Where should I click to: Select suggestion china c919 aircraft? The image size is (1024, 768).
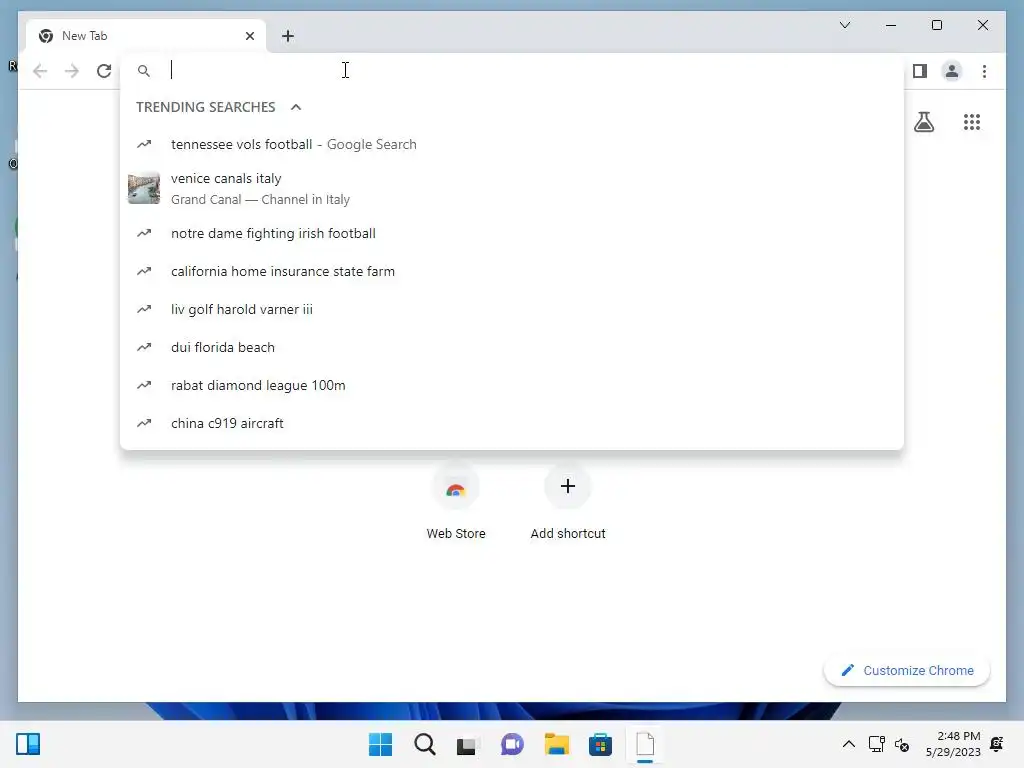coord(512,423)
